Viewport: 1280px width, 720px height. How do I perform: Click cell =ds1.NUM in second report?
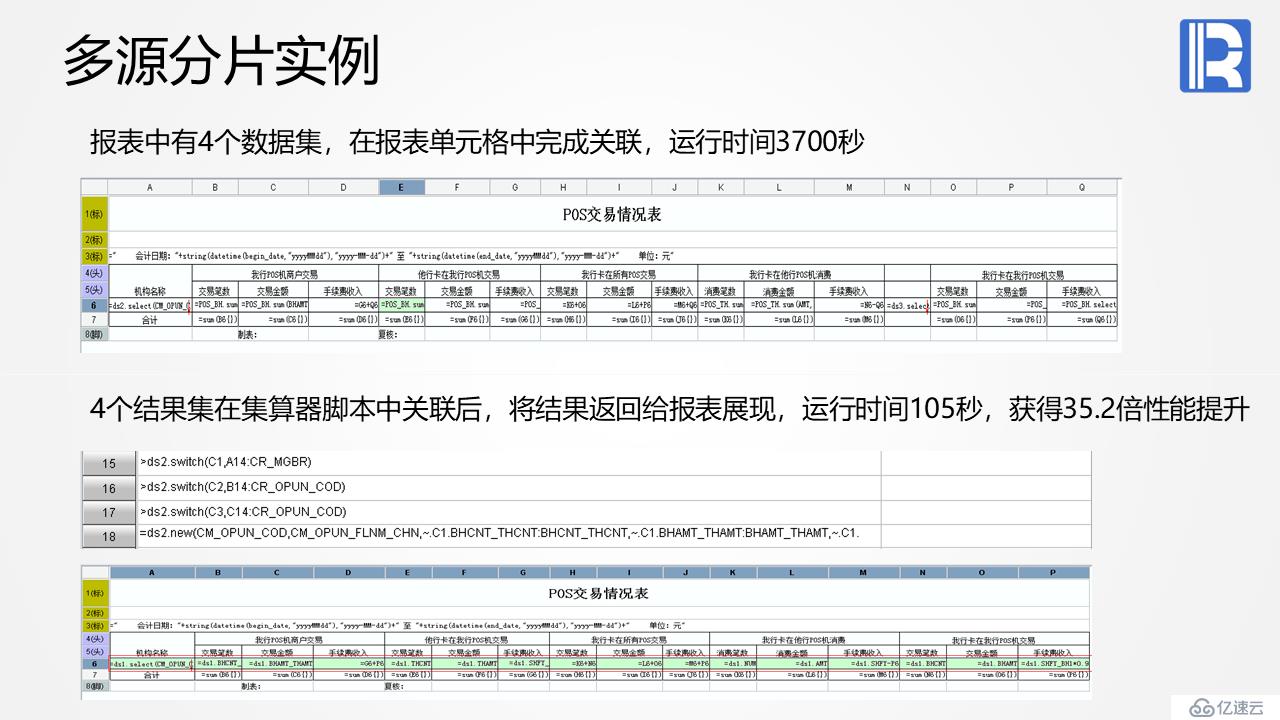733,664
